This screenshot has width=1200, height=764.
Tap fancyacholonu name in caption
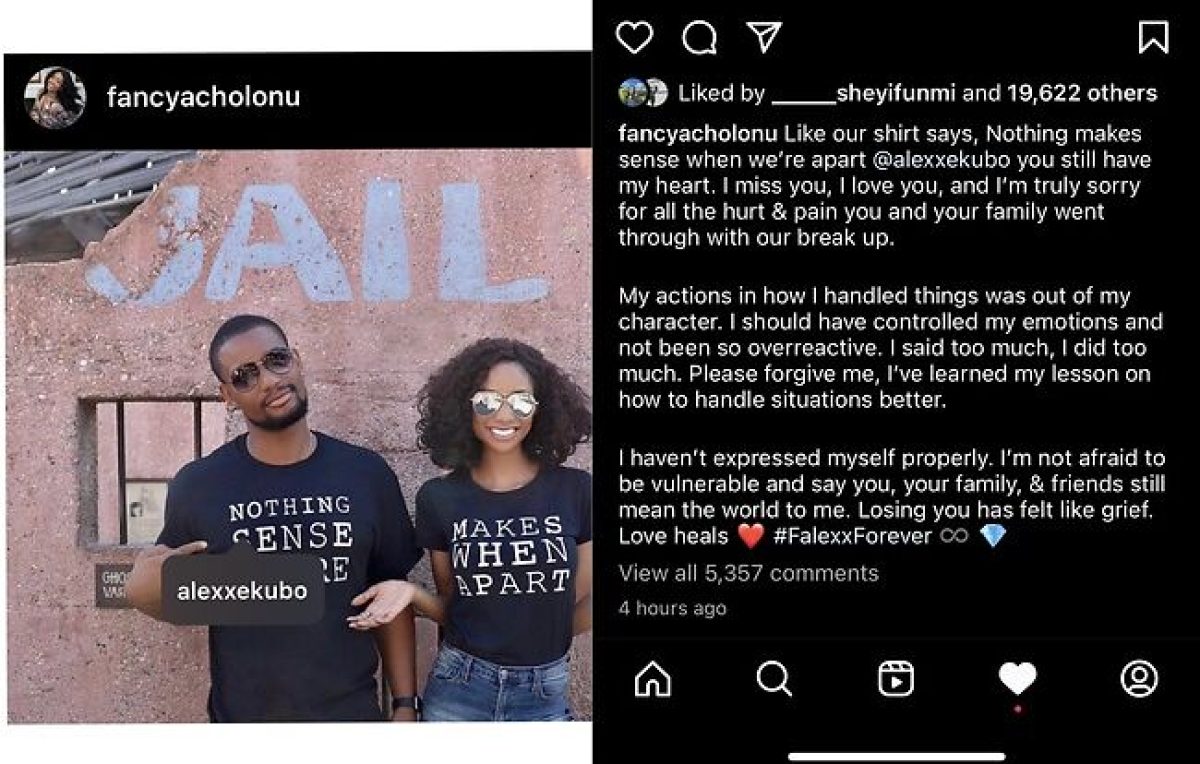tap(699, 134)
